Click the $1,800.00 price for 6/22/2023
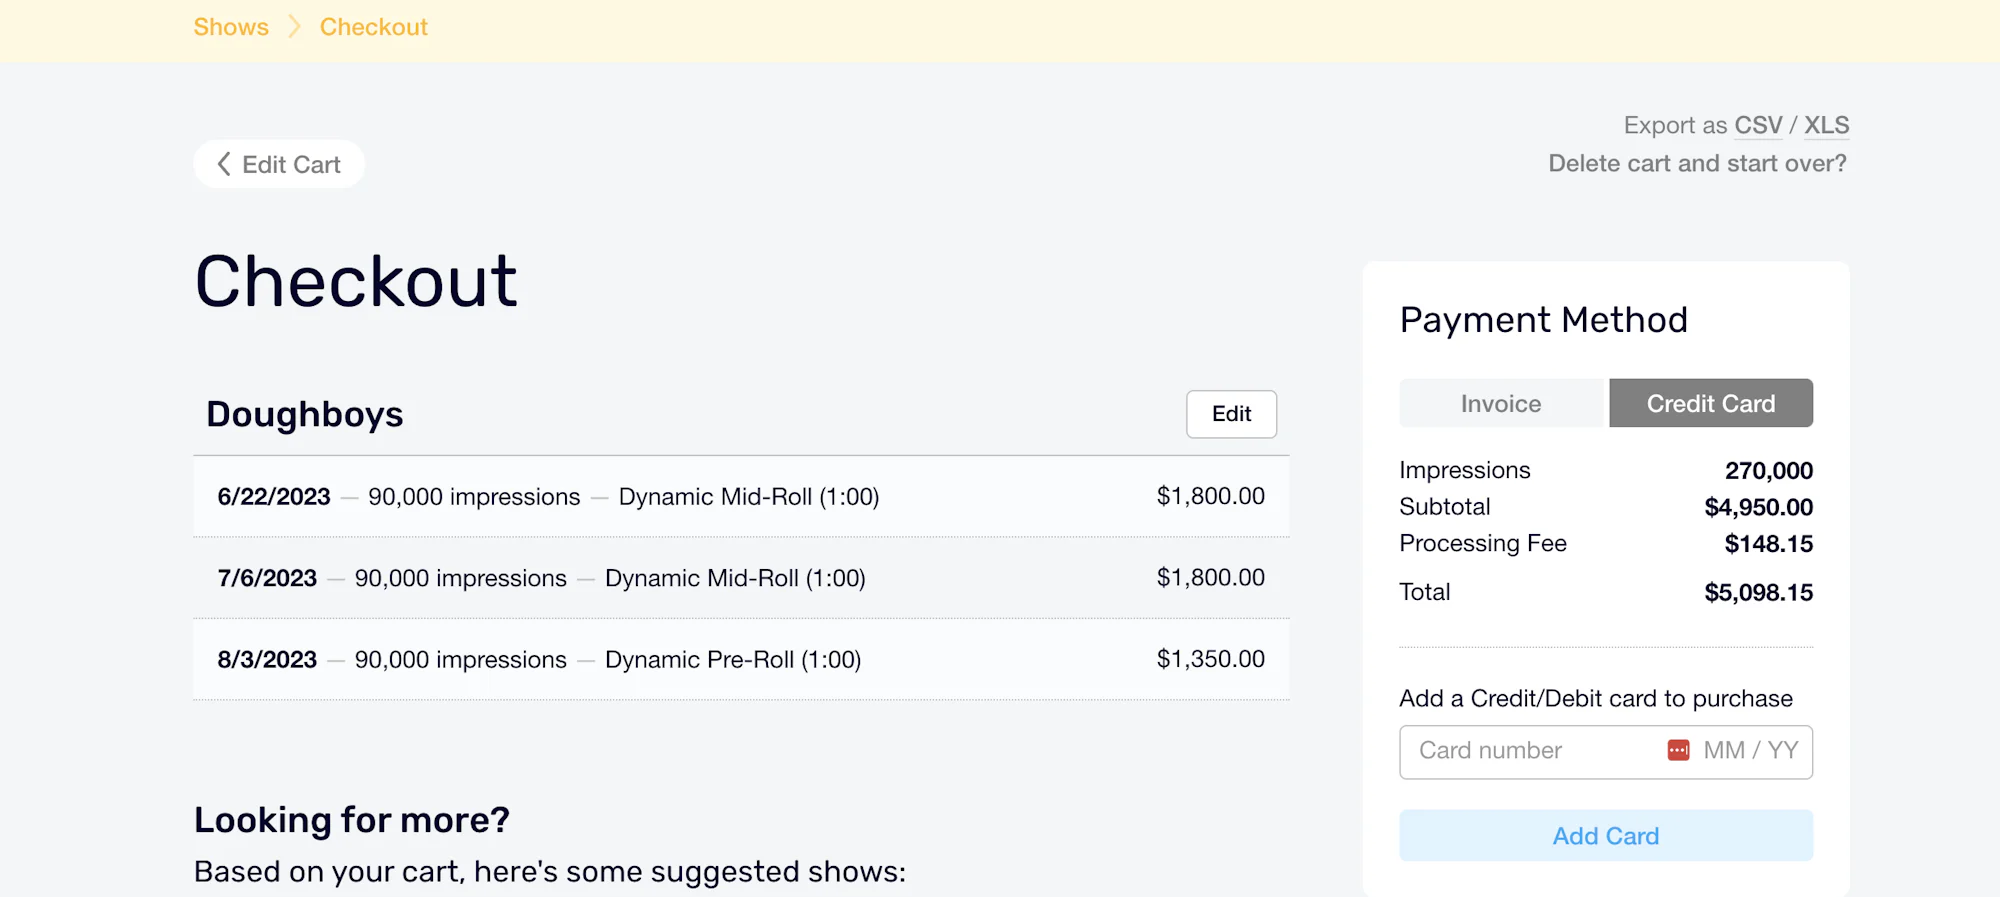 tap(1210, 496)
